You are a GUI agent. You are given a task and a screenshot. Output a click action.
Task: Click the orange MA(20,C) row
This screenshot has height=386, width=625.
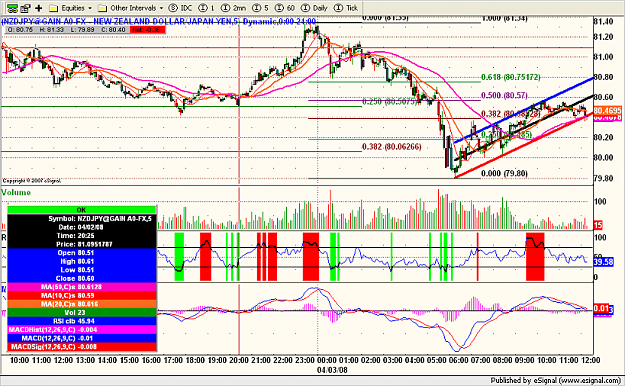click(x=82, y=304)
